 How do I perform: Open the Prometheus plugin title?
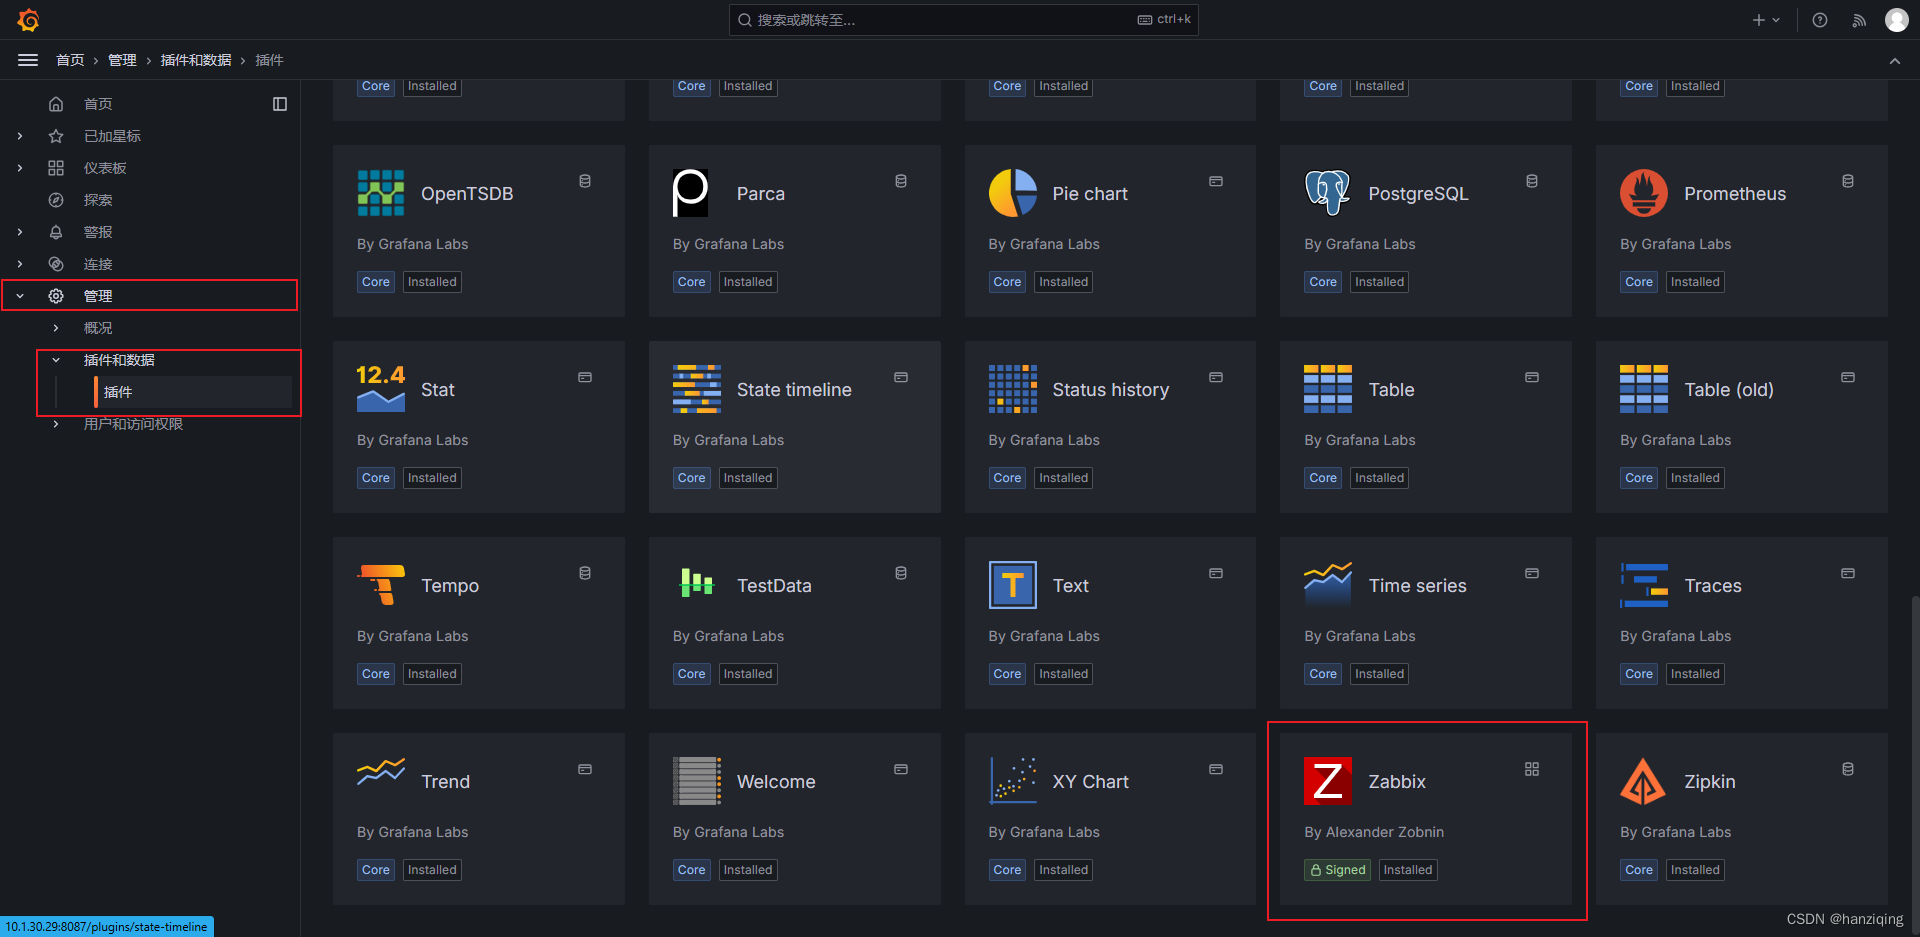(x=1735, y=194)
